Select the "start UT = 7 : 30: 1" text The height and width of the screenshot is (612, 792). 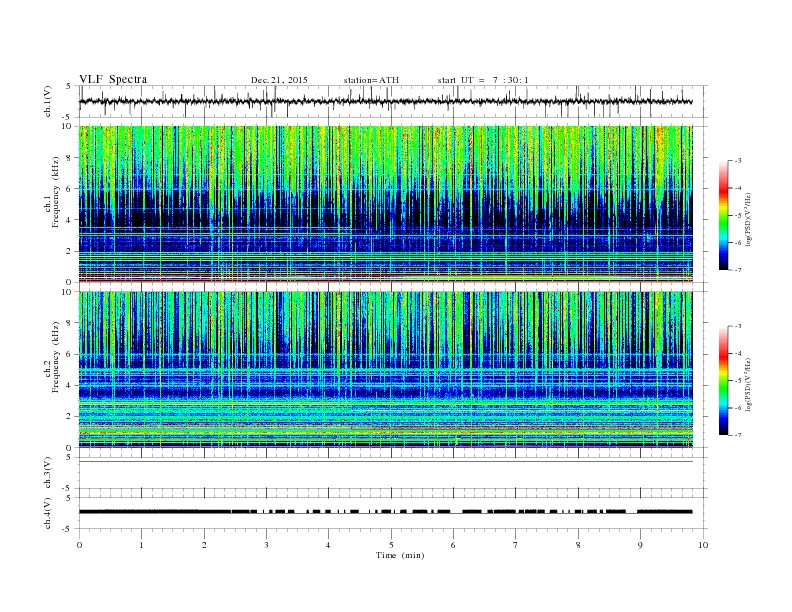(x=483, y=80)
